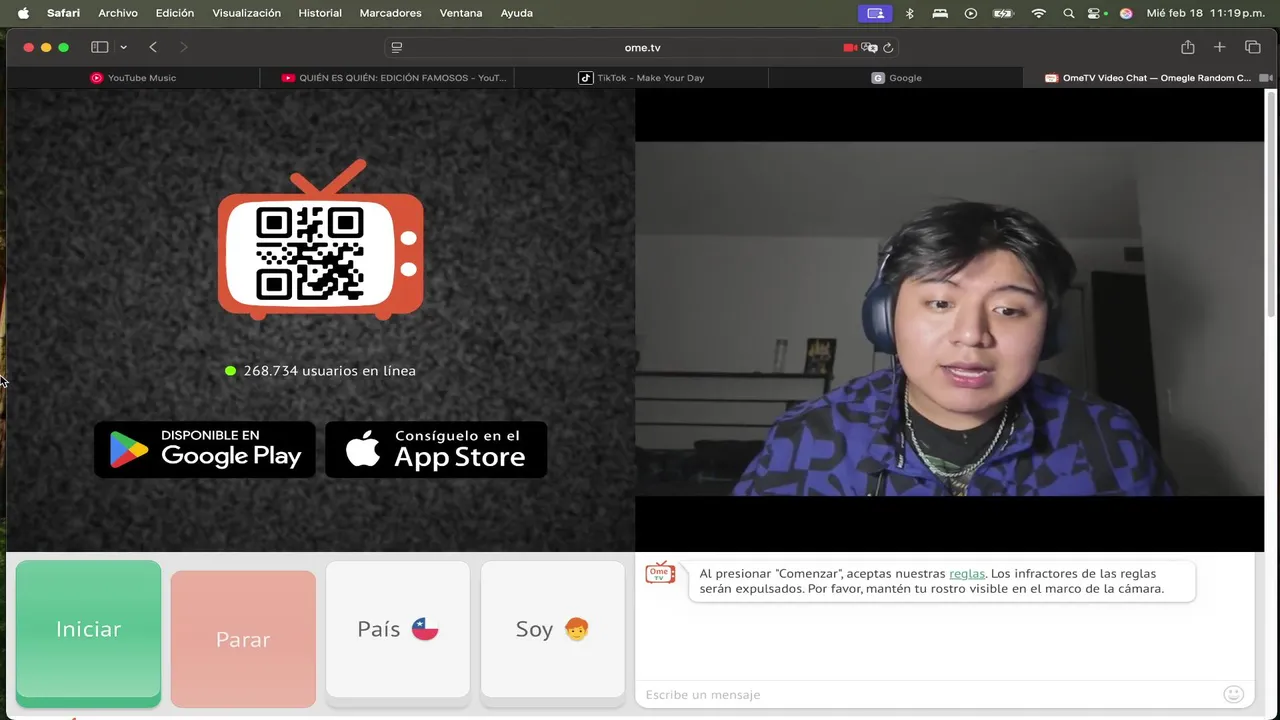Reload the current page
The height and width of the screenshot is (720, 1280).
[x=888, y=47]
